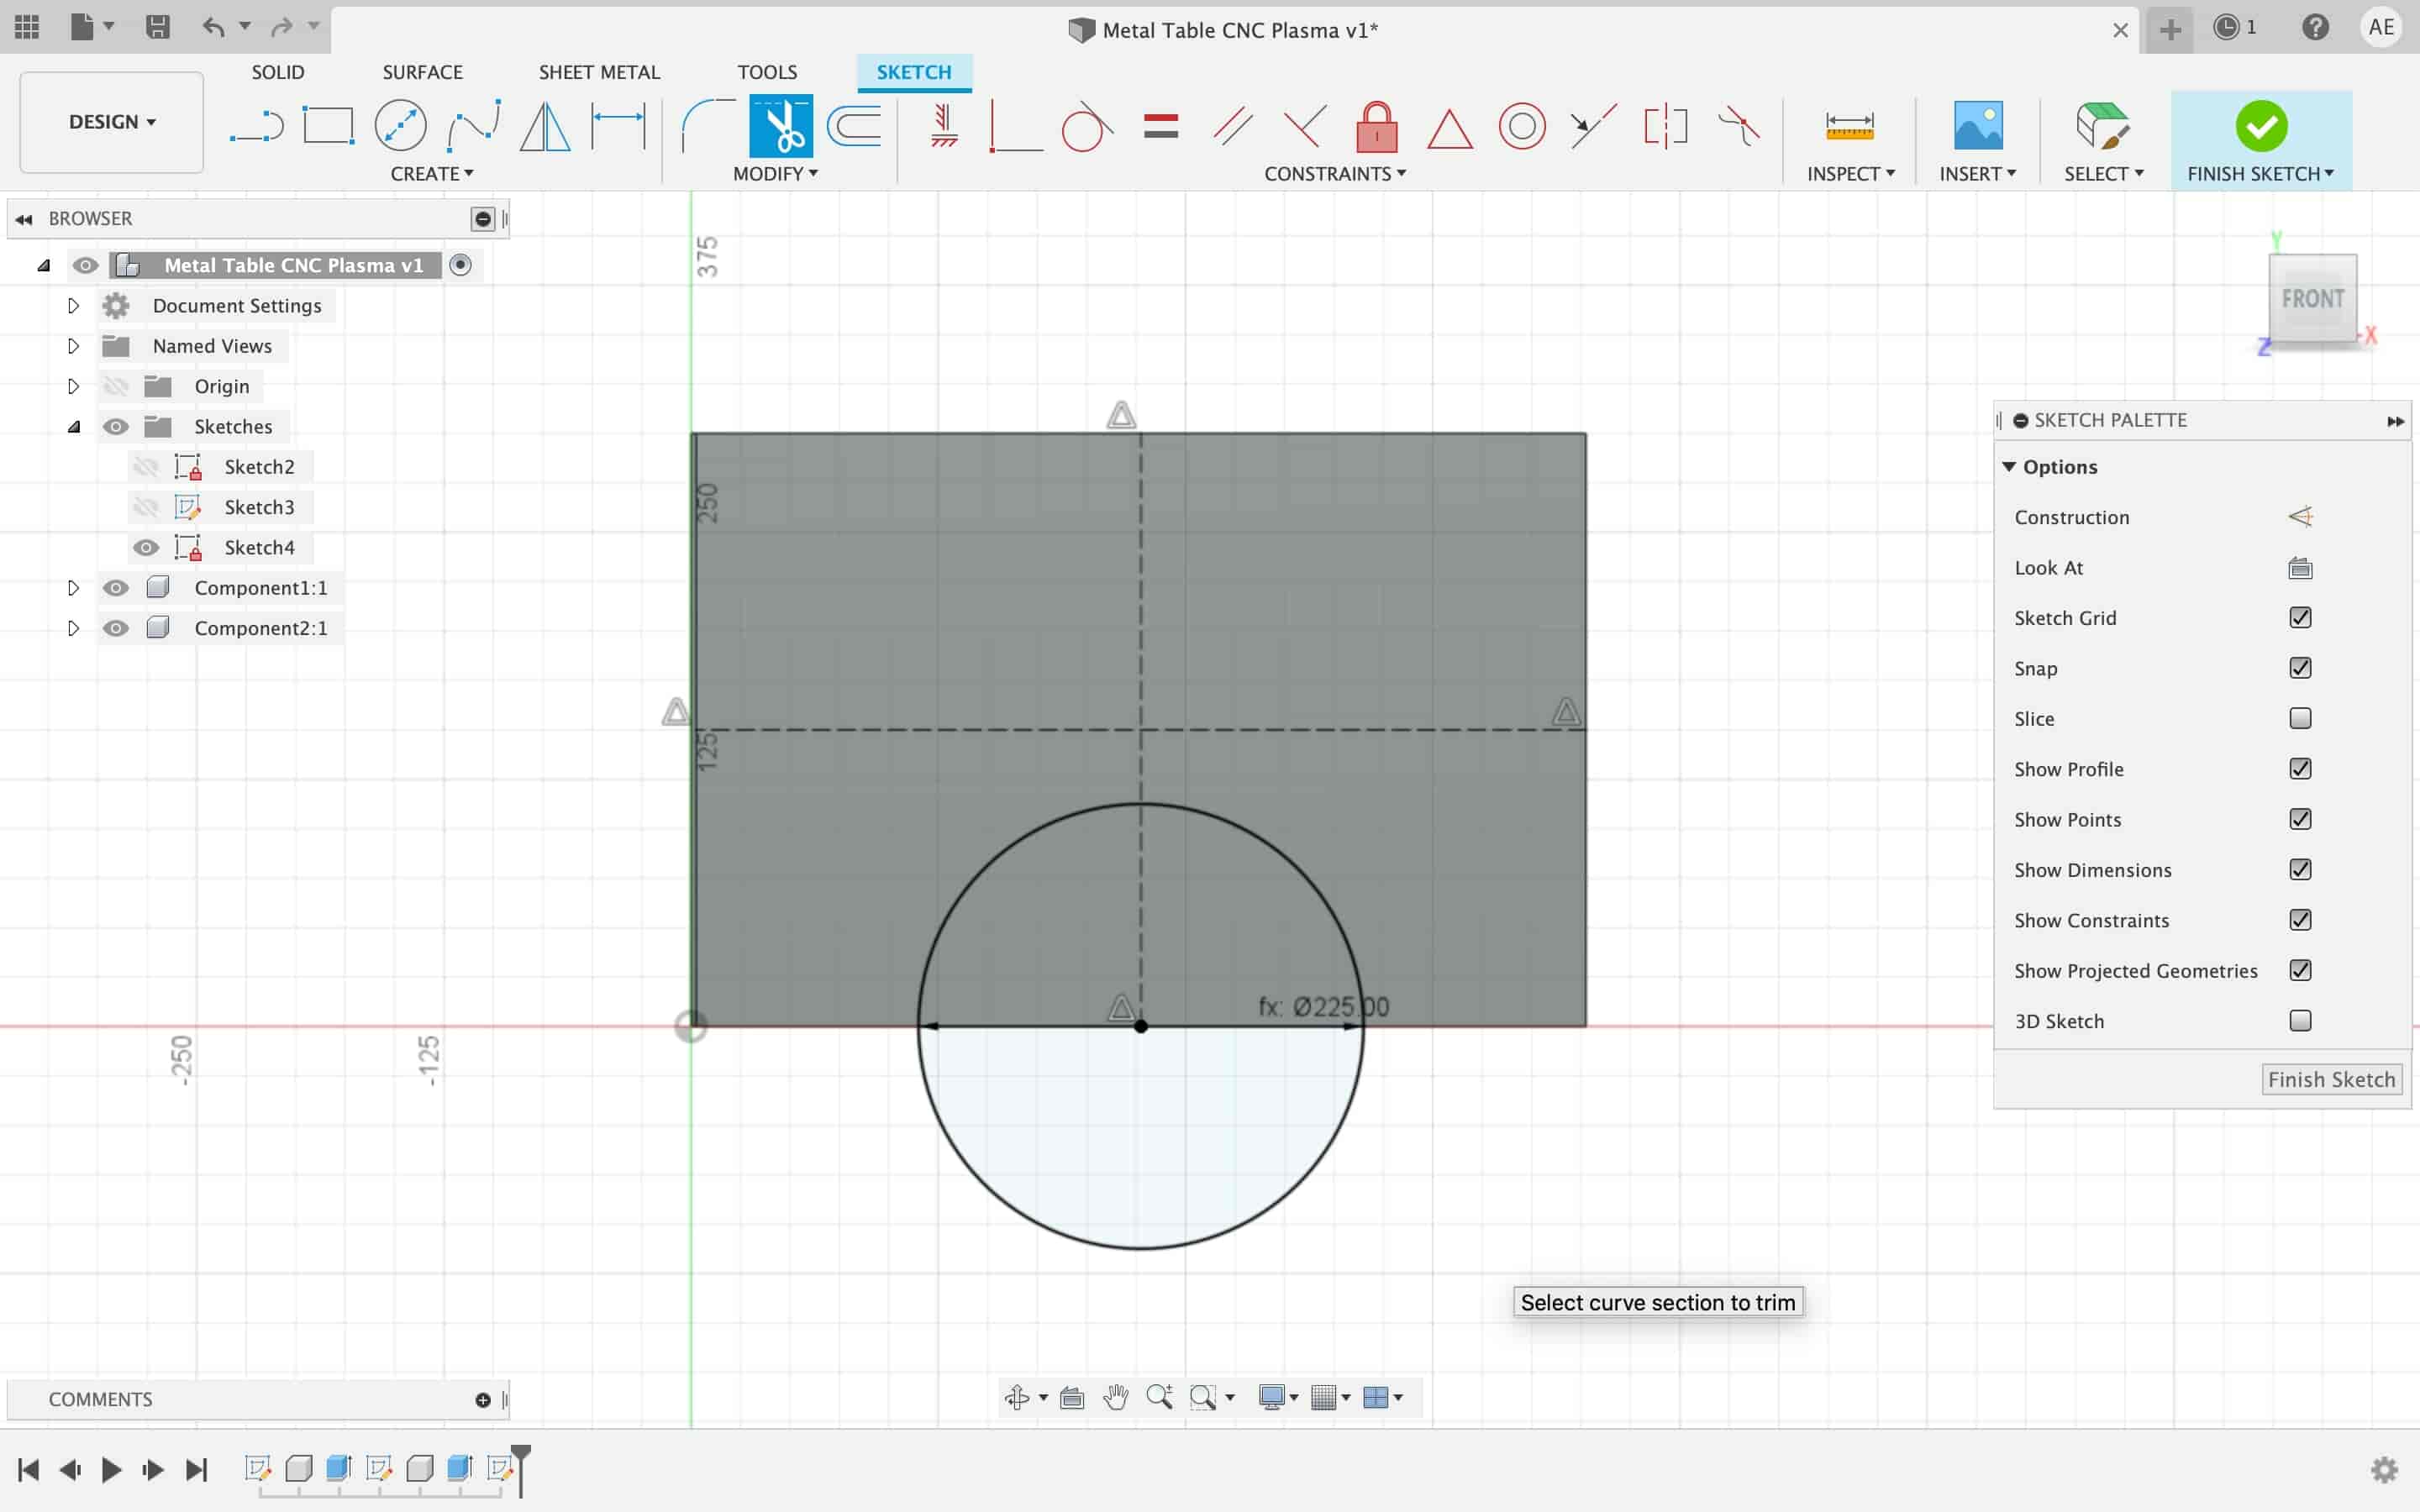Switch to the TOOLS tab
Image resolution: width=2420 pixels, height=1512 pixels.
click(x=767, y=72)
